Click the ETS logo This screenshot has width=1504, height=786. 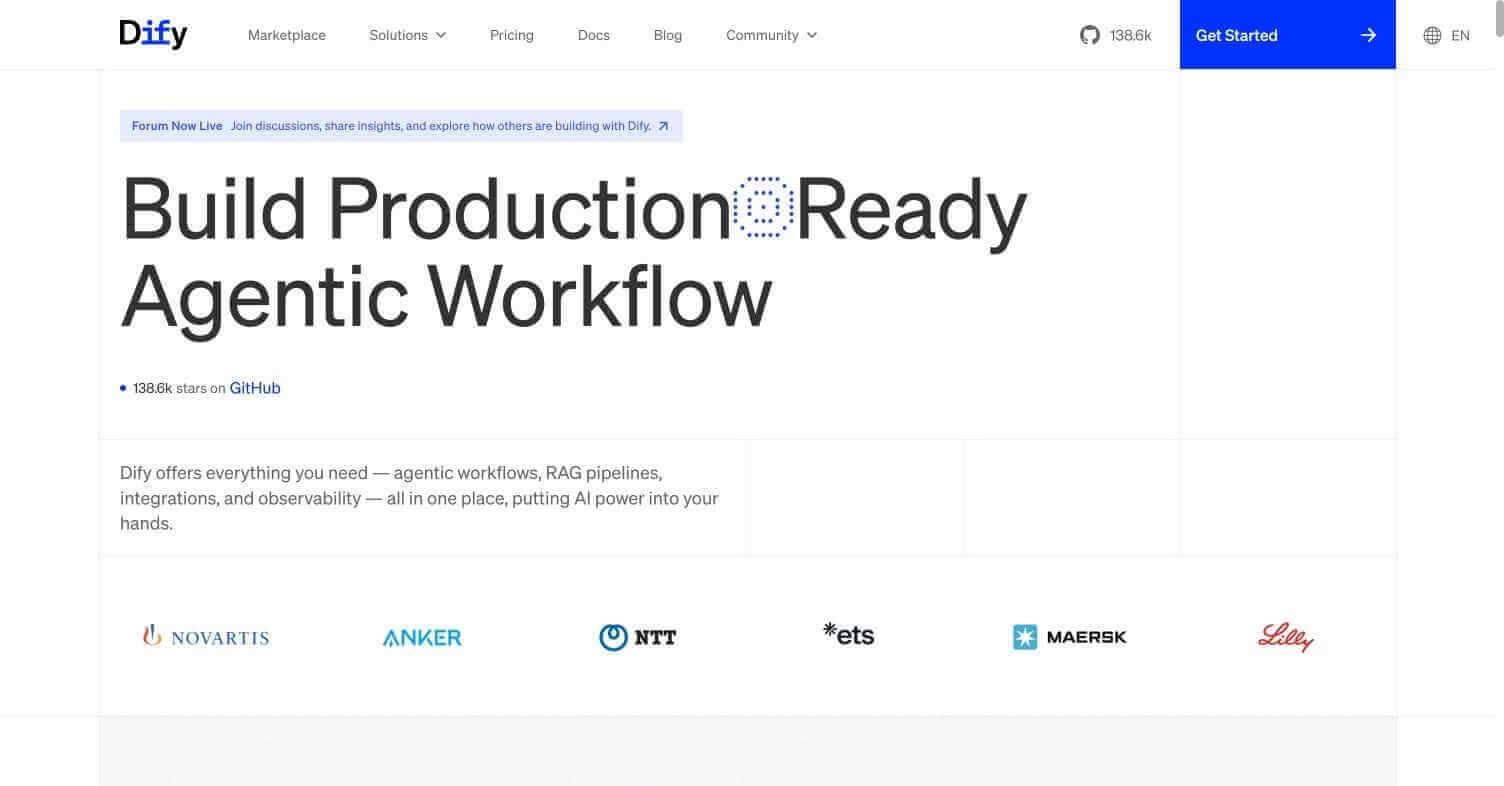pos(847,634)
